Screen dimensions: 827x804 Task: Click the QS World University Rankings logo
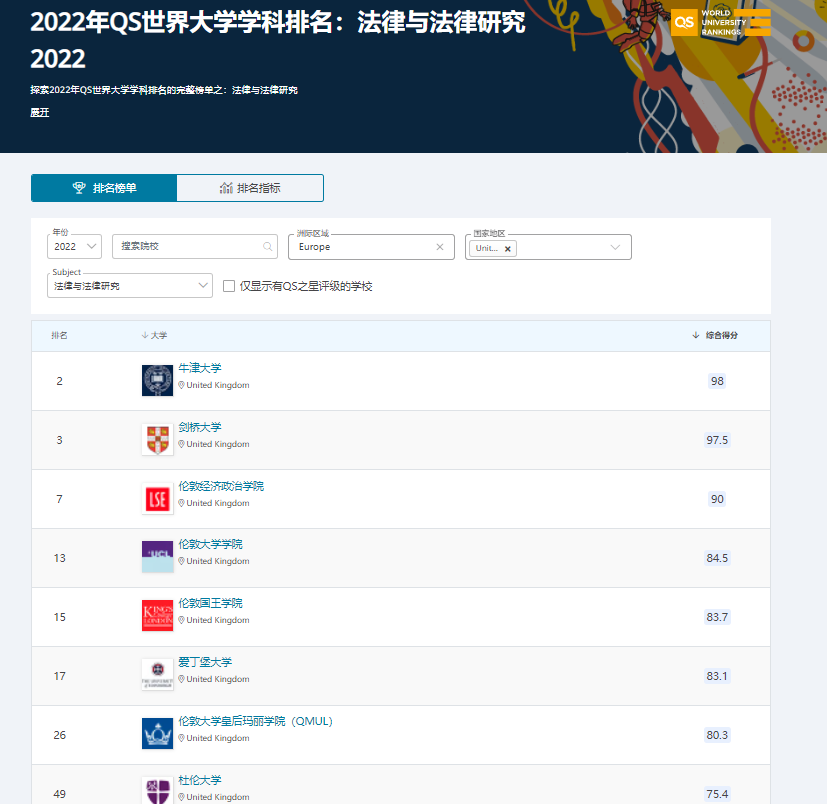[720, 23]
